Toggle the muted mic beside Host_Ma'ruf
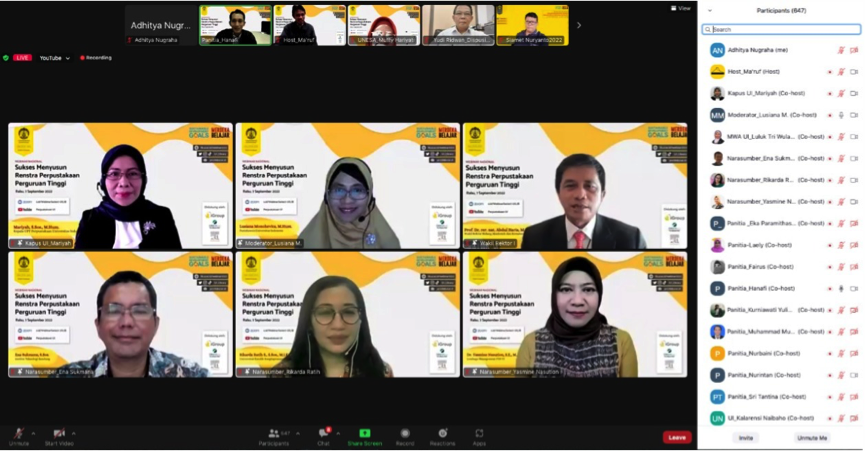This screenshot has height=451, width=865. click(841, 72)
